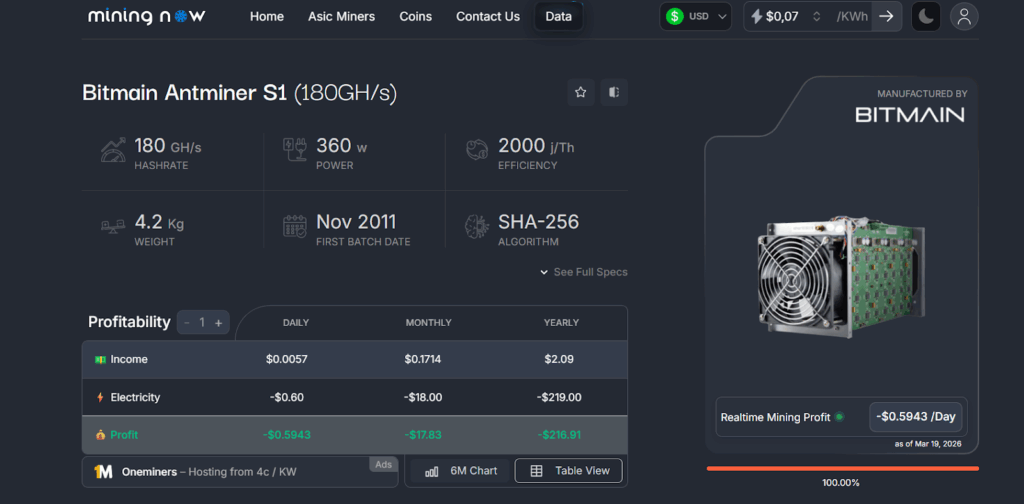Viewport: 1024px width, 504px height.
Task: Click the first batch date calendar icon
Action: 295,227
